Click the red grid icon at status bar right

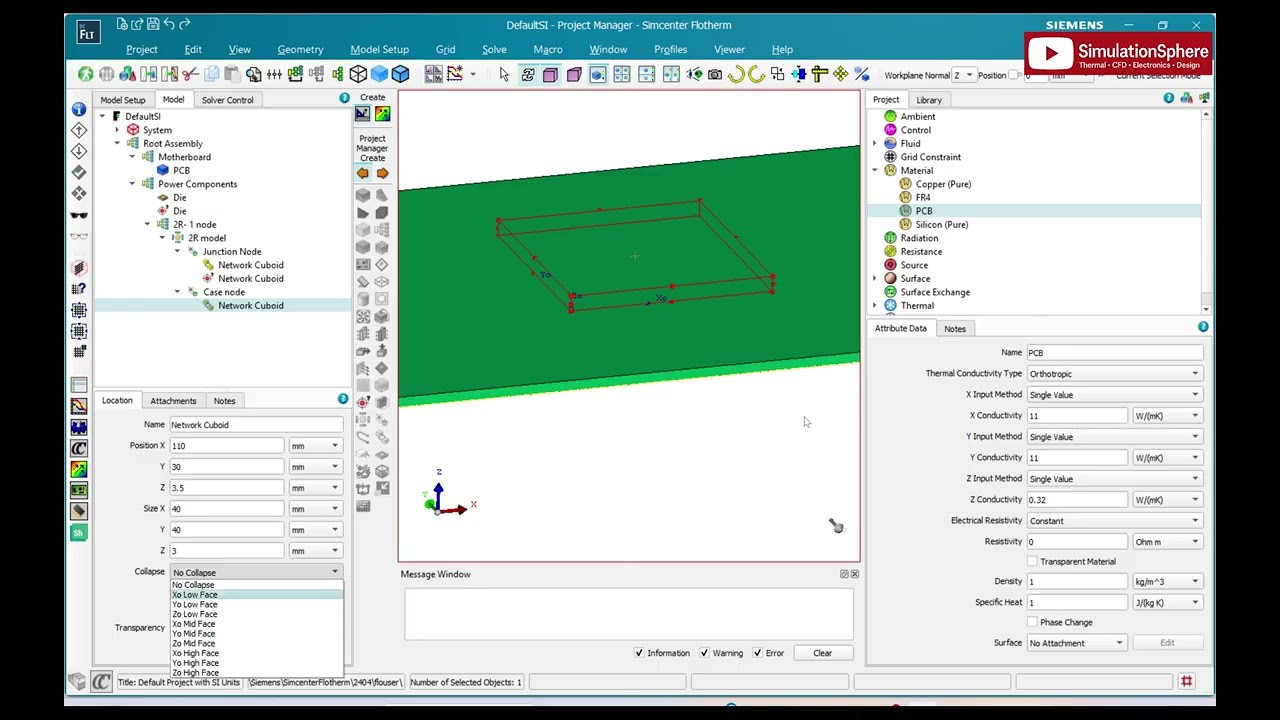(x=1186, y=682)
